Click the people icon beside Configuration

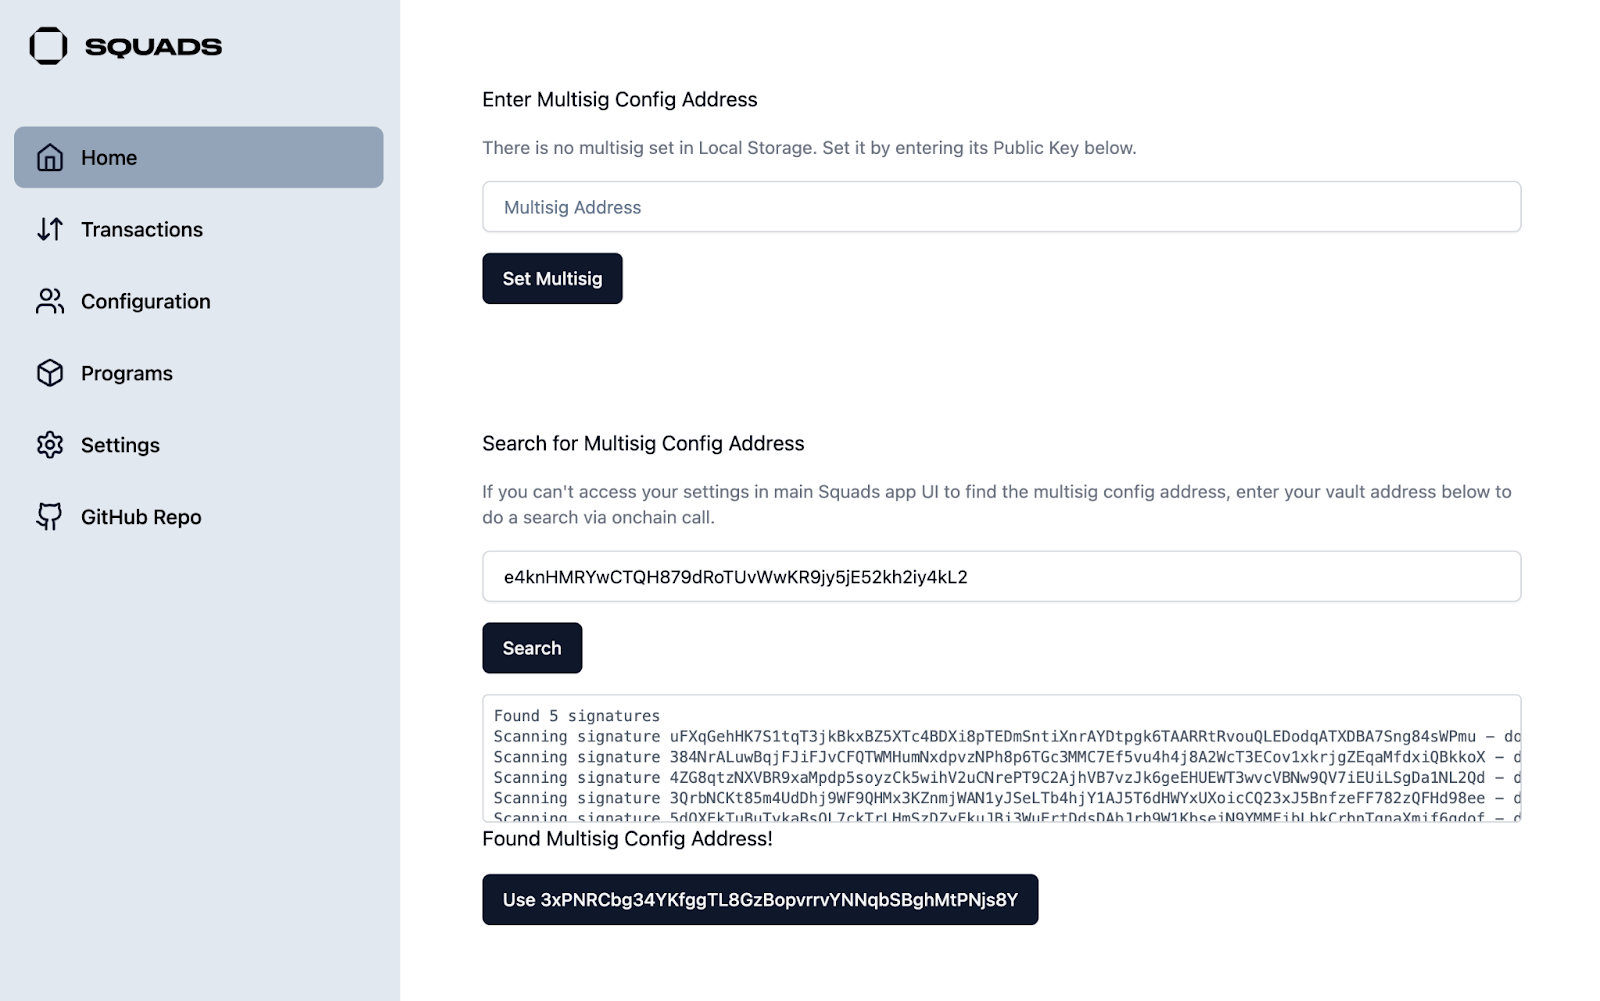[50, 302]
